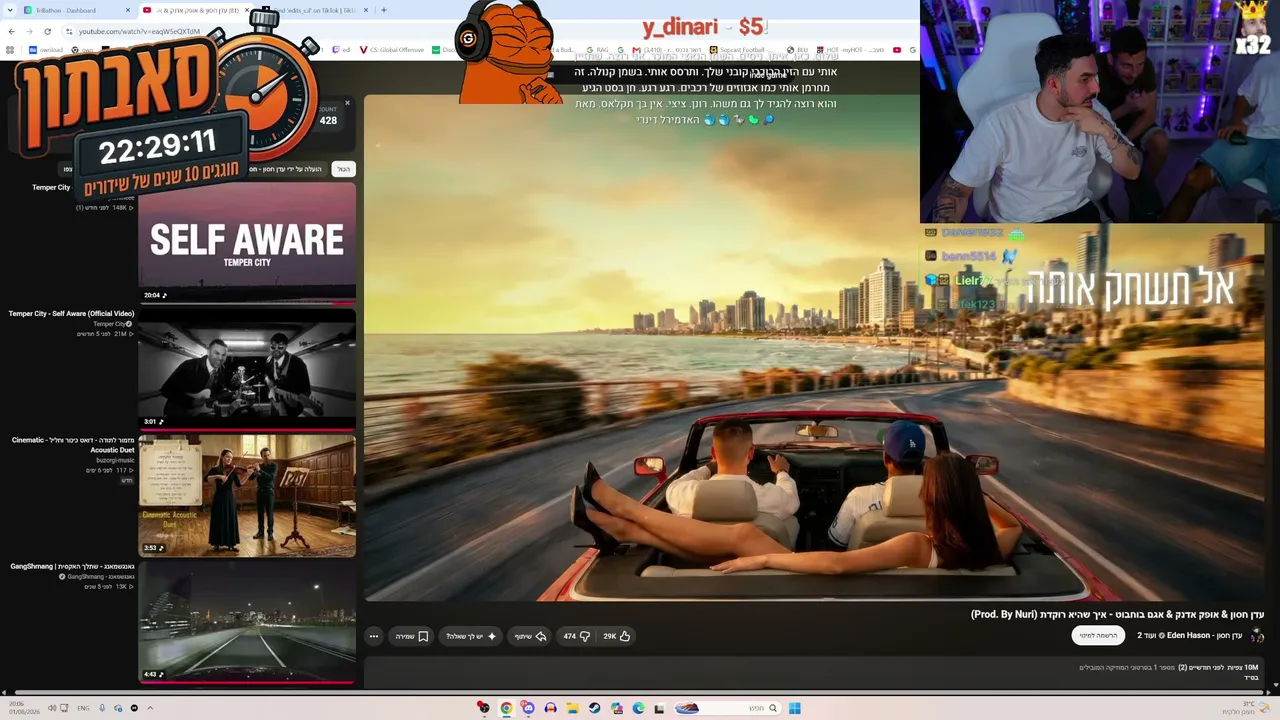Image resolution: width=1280 pixels, height=720 pixels.
Task: Reload the current page
Action: 47,31
